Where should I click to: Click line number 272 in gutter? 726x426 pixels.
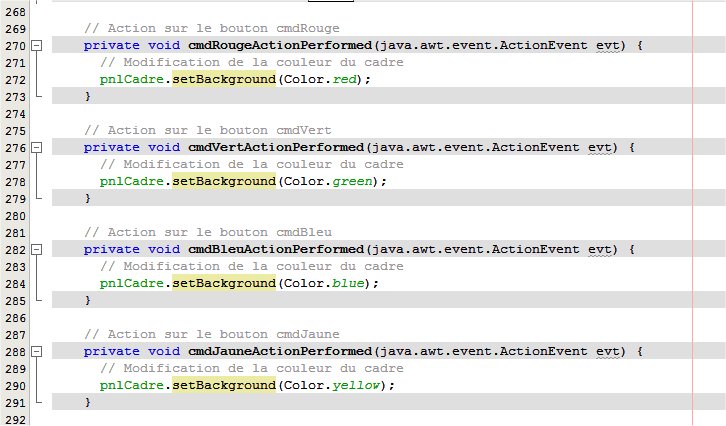[15, 80]
